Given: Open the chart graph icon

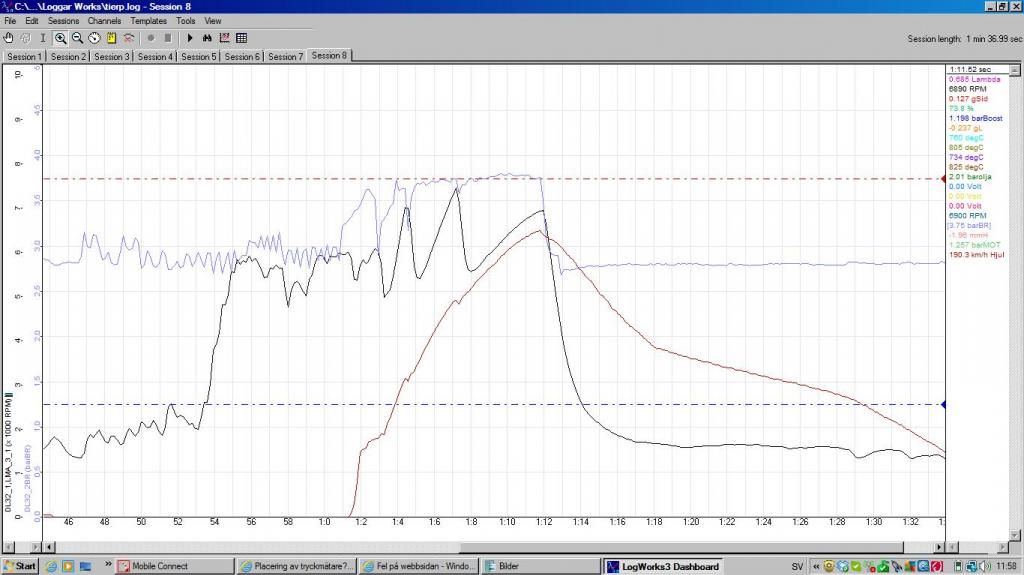Looking at the screenshot, I should click(224, 38).
